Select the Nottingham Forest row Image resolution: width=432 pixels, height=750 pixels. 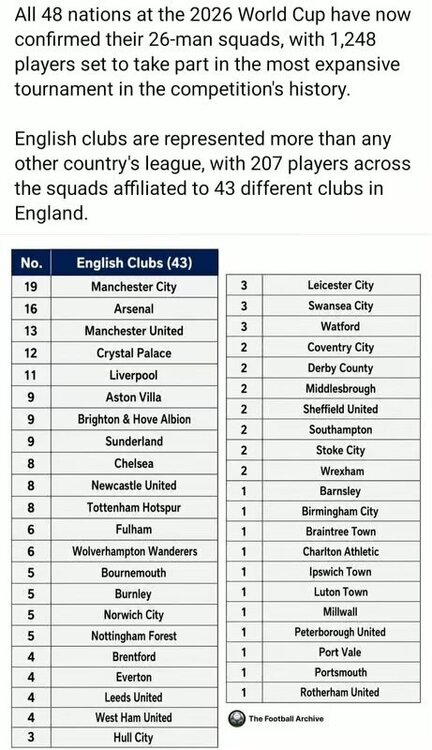115,636
